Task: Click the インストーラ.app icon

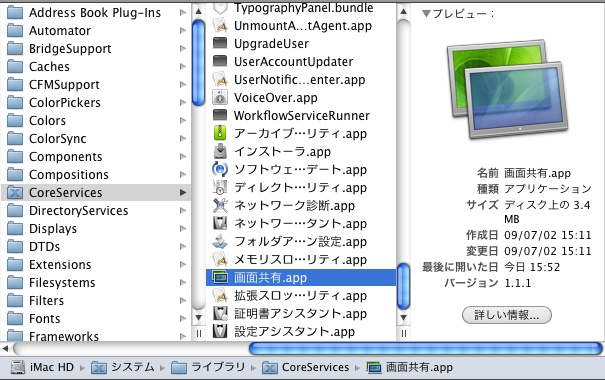Action: coord(220,151)
